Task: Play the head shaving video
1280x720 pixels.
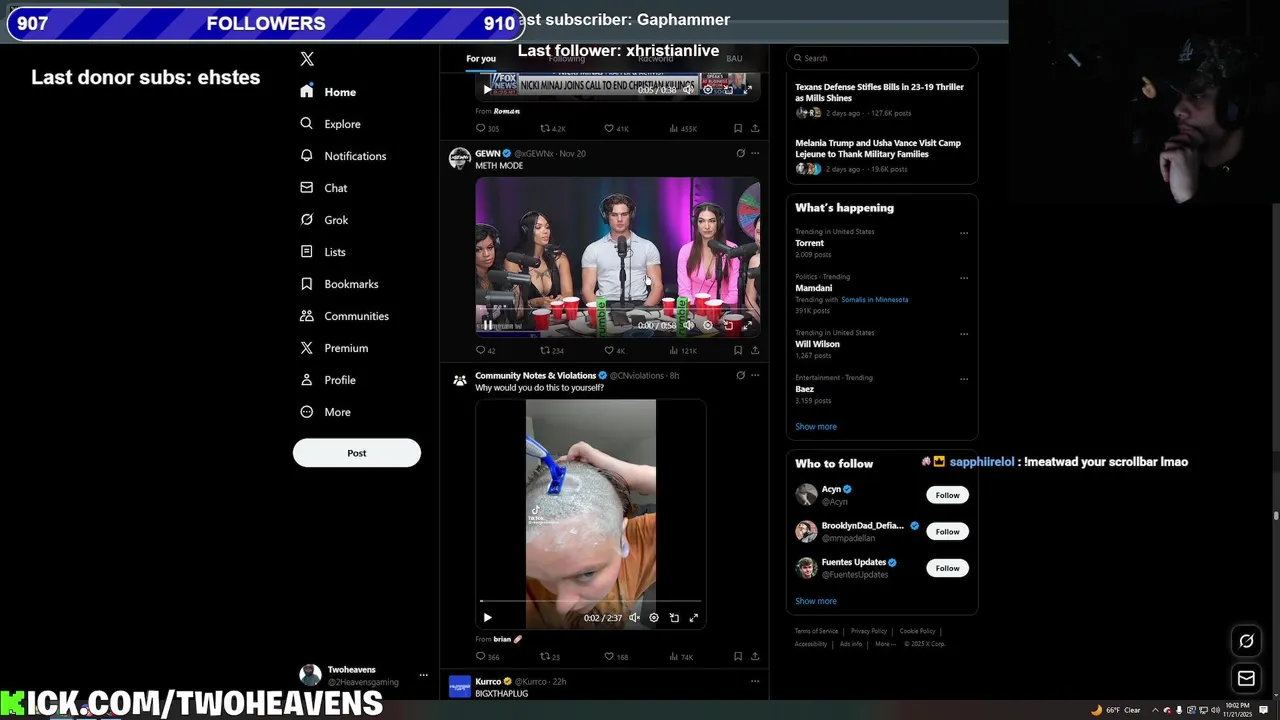Action: point(487,618)
